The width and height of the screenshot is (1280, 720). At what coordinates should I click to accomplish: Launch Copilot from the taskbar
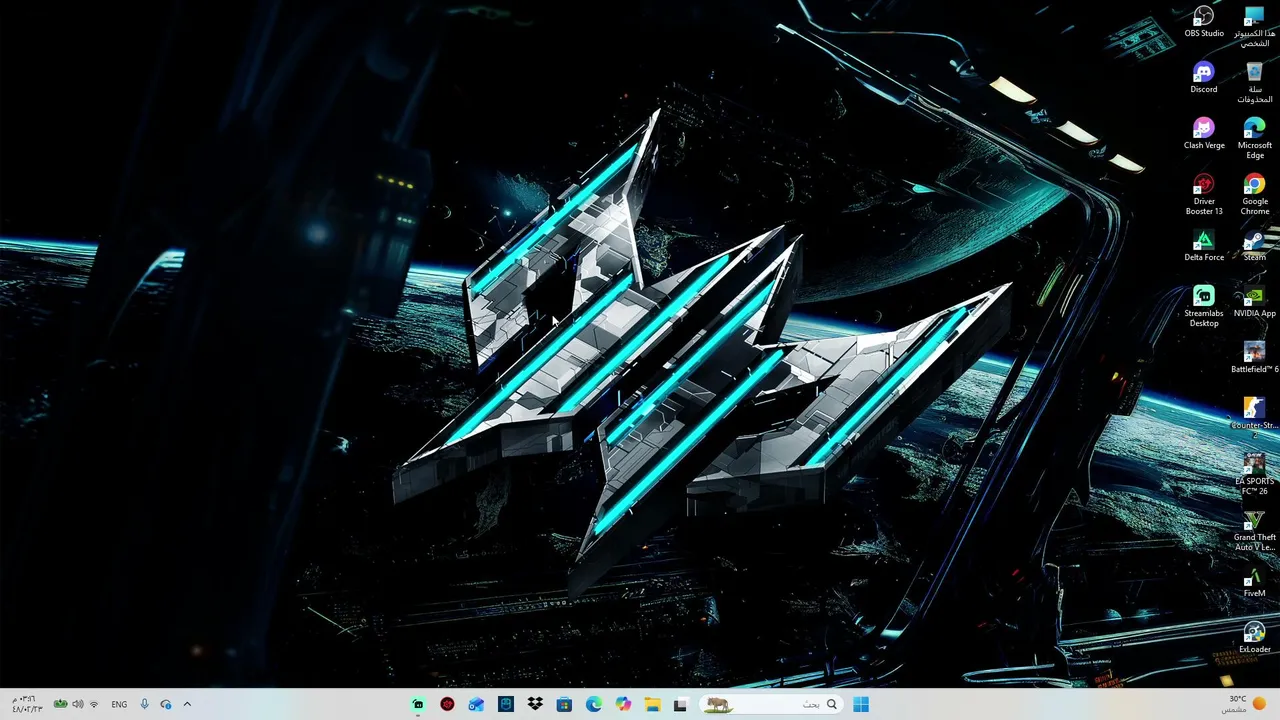(x=623, y=704)
